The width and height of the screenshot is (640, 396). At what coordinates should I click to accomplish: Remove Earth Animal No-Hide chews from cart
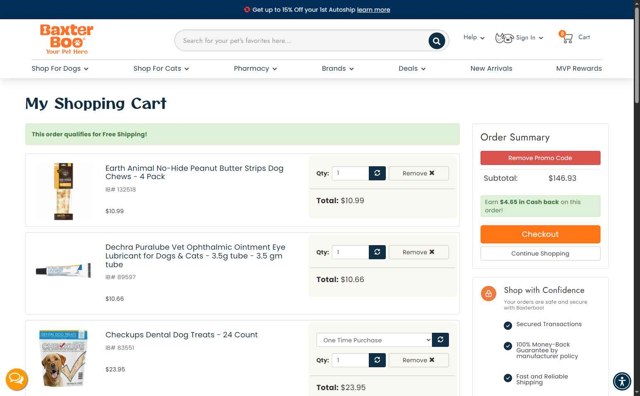(x=418, y=173)
